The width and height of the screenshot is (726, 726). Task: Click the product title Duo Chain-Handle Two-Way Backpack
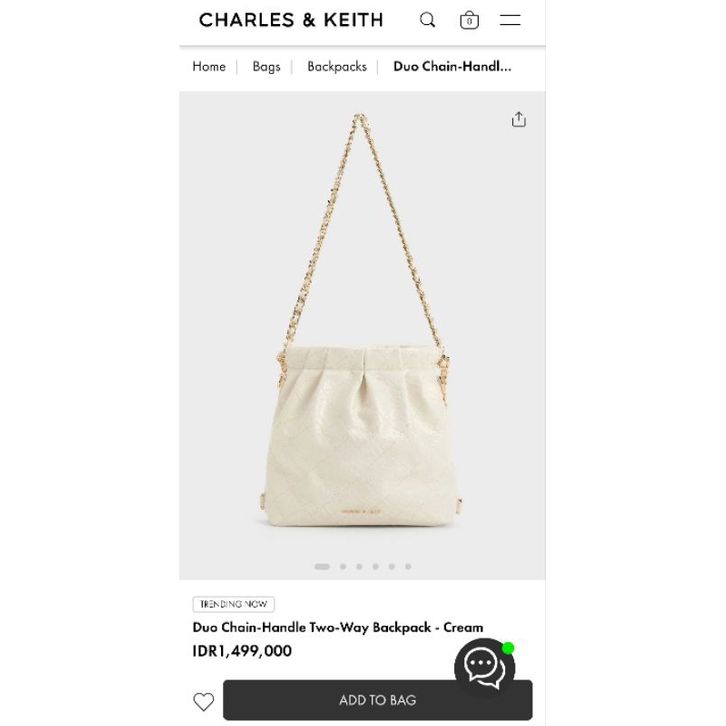click(312, 627)
